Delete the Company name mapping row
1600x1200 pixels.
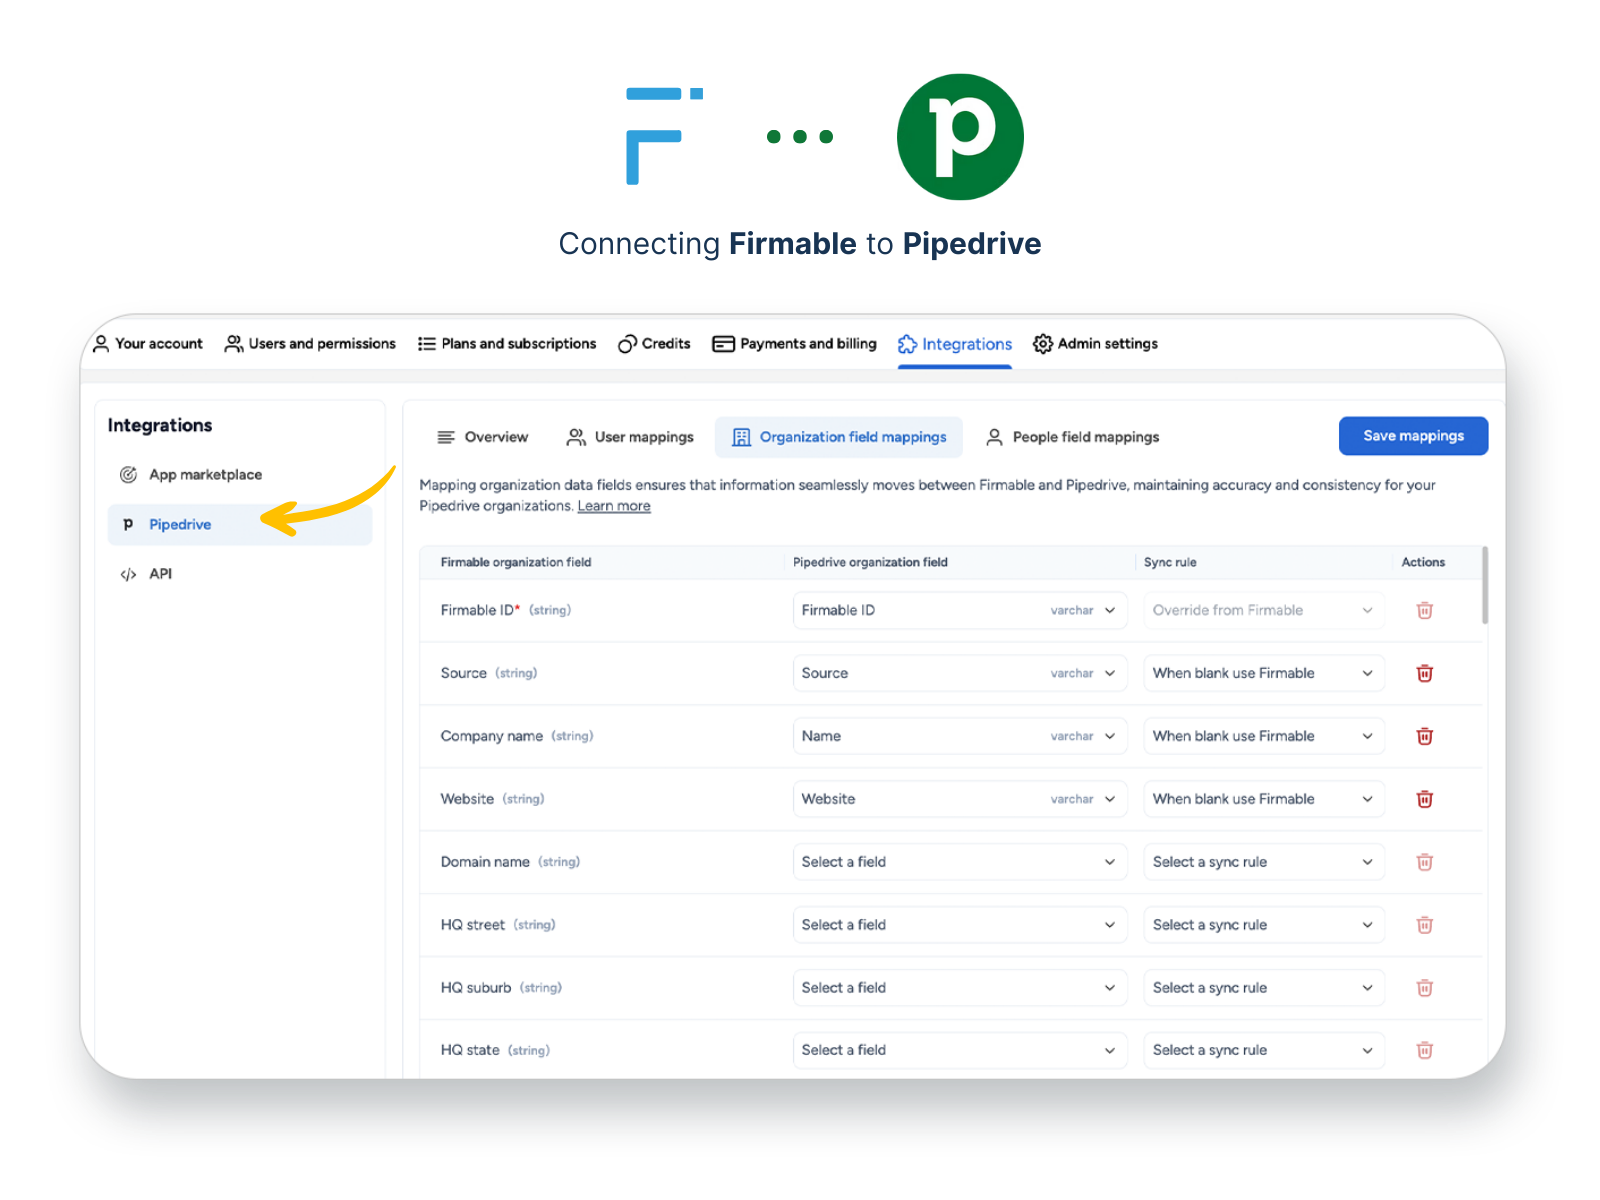click(x=1424, y=736)
